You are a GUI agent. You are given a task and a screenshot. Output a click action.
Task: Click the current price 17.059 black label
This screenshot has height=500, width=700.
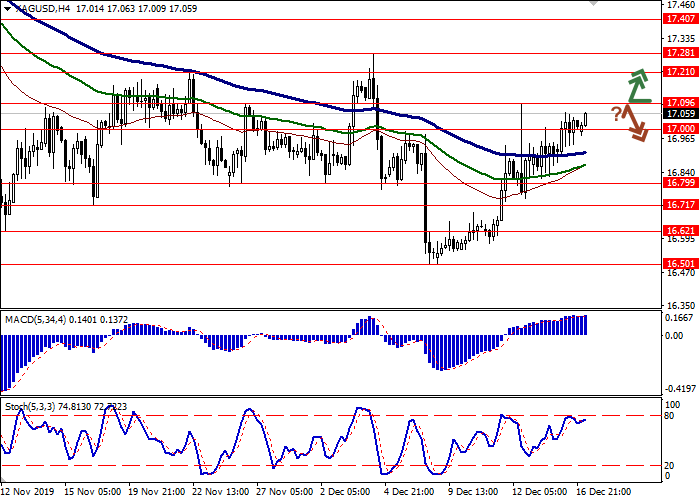pos(680,114)
